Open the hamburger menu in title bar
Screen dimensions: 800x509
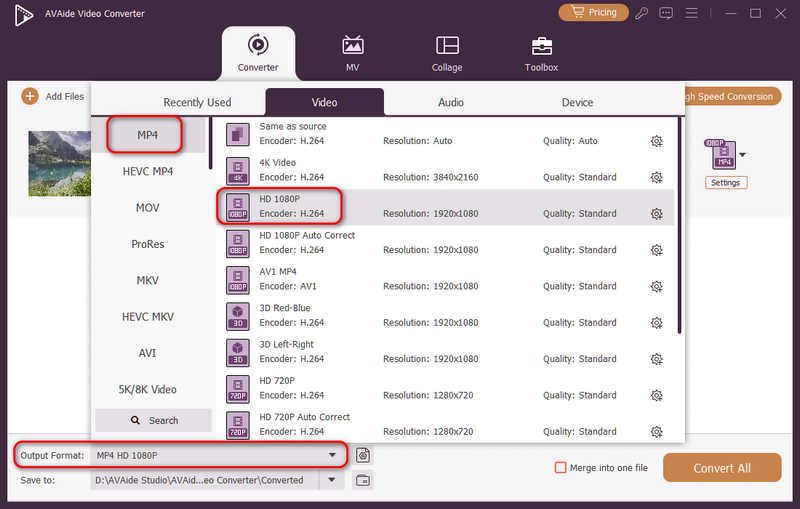point(691,13)
